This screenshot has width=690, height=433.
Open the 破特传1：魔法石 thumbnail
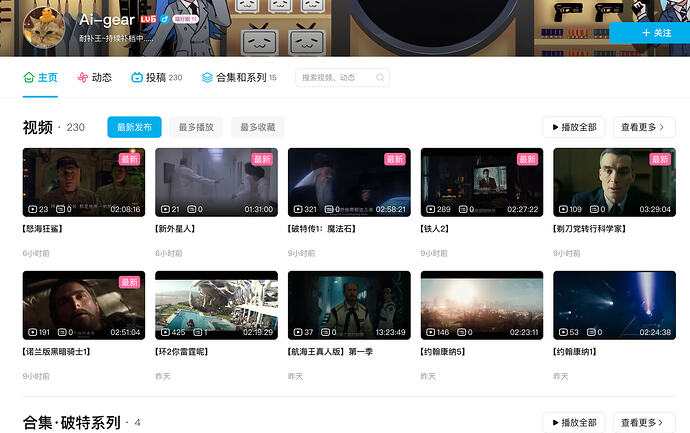[349, 182]
